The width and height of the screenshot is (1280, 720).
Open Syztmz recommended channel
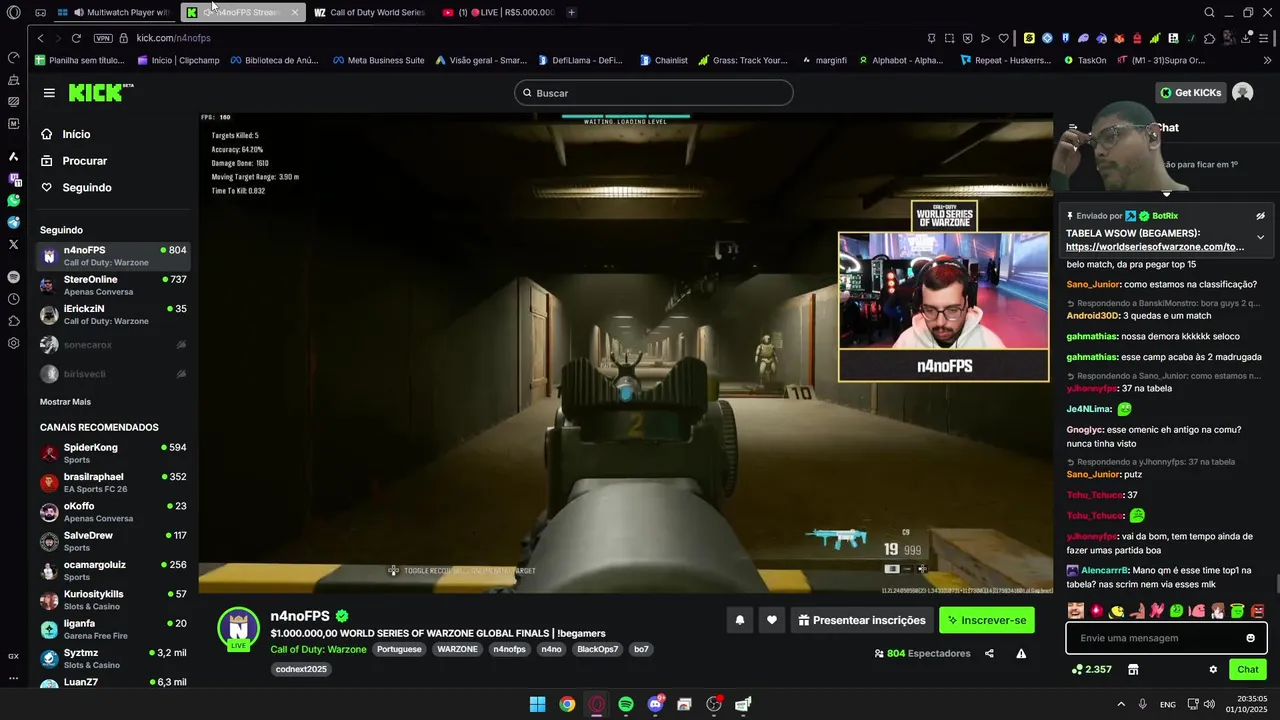point(114,658)
